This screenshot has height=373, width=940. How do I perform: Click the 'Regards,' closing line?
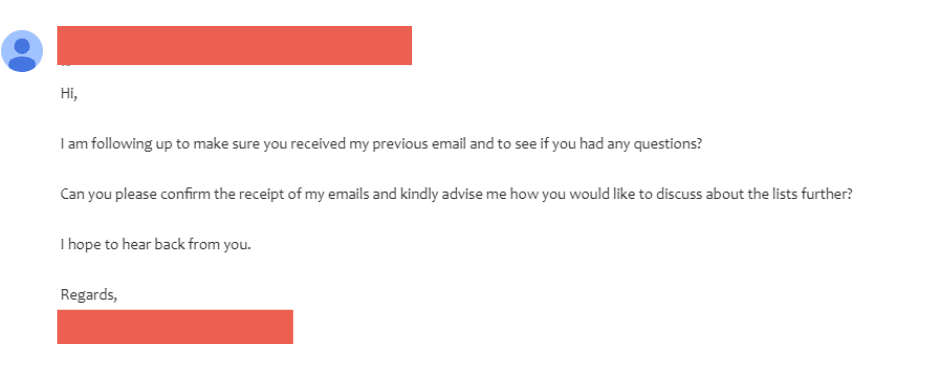[88, 295]
